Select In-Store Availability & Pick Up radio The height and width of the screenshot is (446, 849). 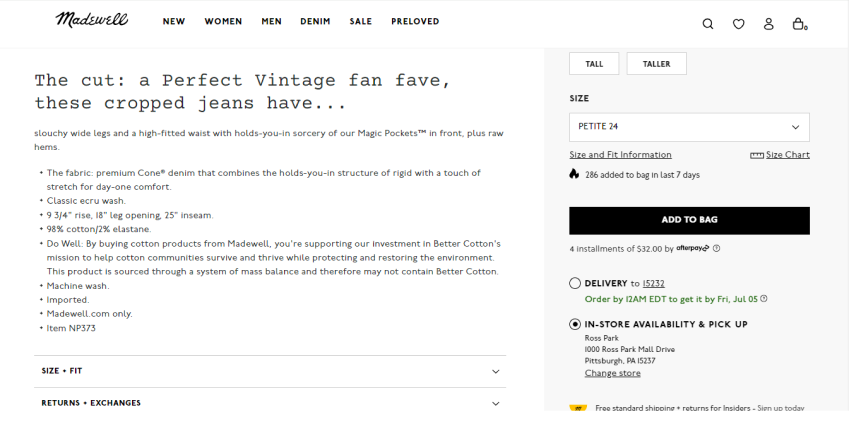tap(575, 324)
